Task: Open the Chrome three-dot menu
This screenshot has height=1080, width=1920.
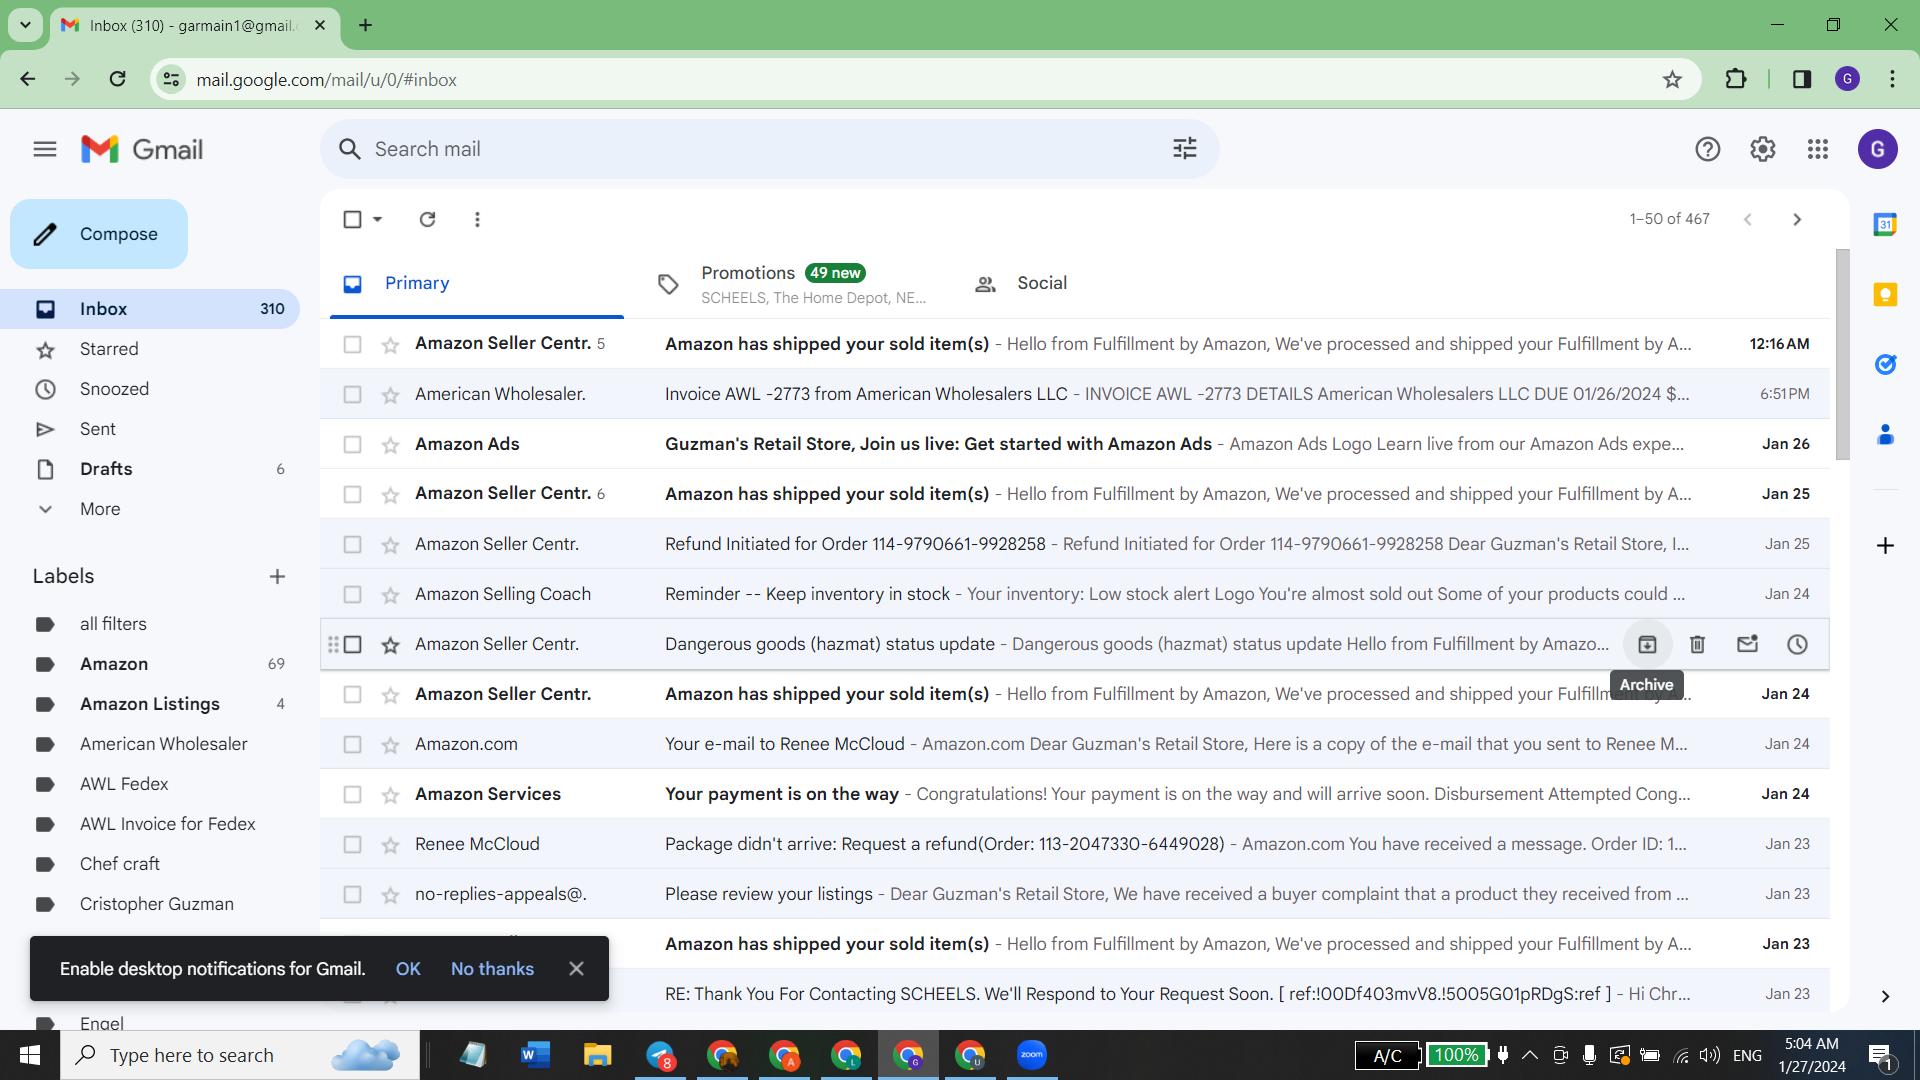Action: (1892, 79)
